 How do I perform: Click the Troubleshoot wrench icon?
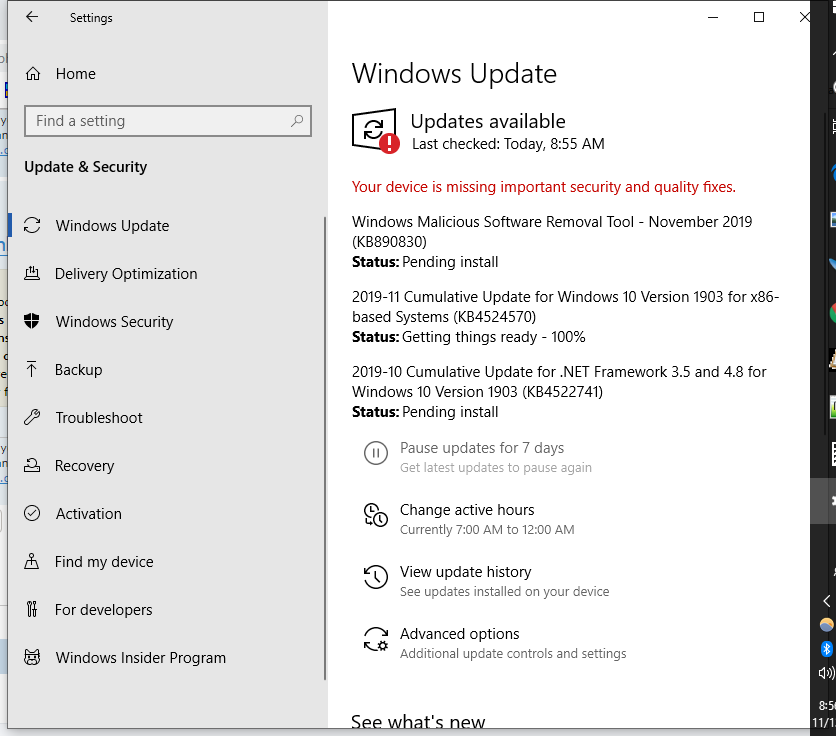pos(32,417)
